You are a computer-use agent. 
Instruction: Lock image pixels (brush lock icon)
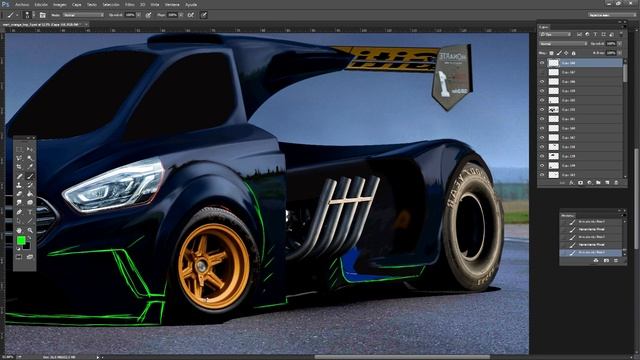[559, 53]
